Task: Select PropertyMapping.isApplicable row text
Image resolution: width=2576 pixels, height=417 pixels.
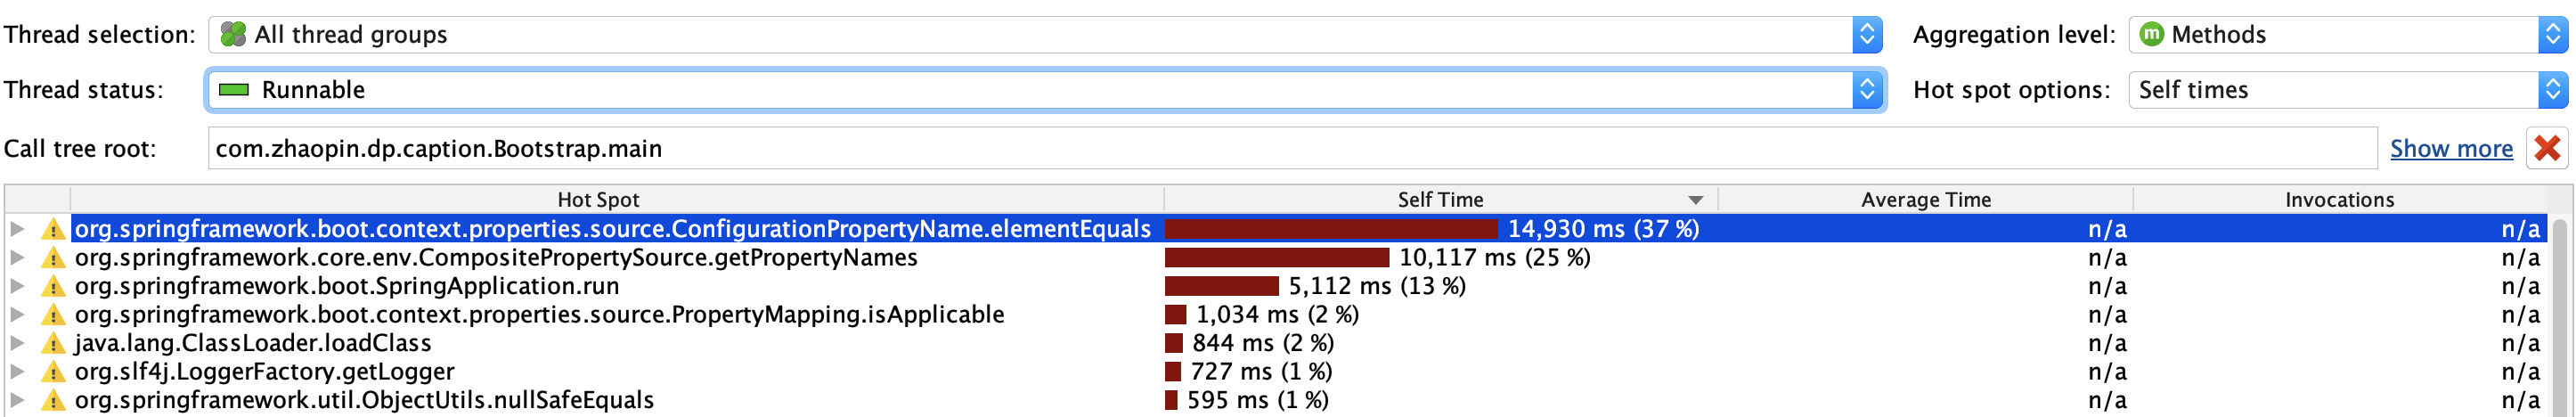Action: (539, 315)
